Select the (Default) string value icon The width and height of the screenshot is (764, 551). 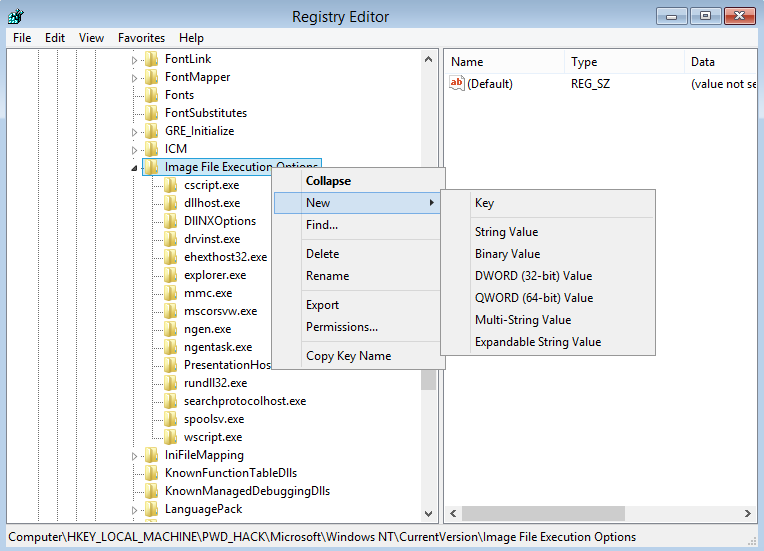click(457, 83)
